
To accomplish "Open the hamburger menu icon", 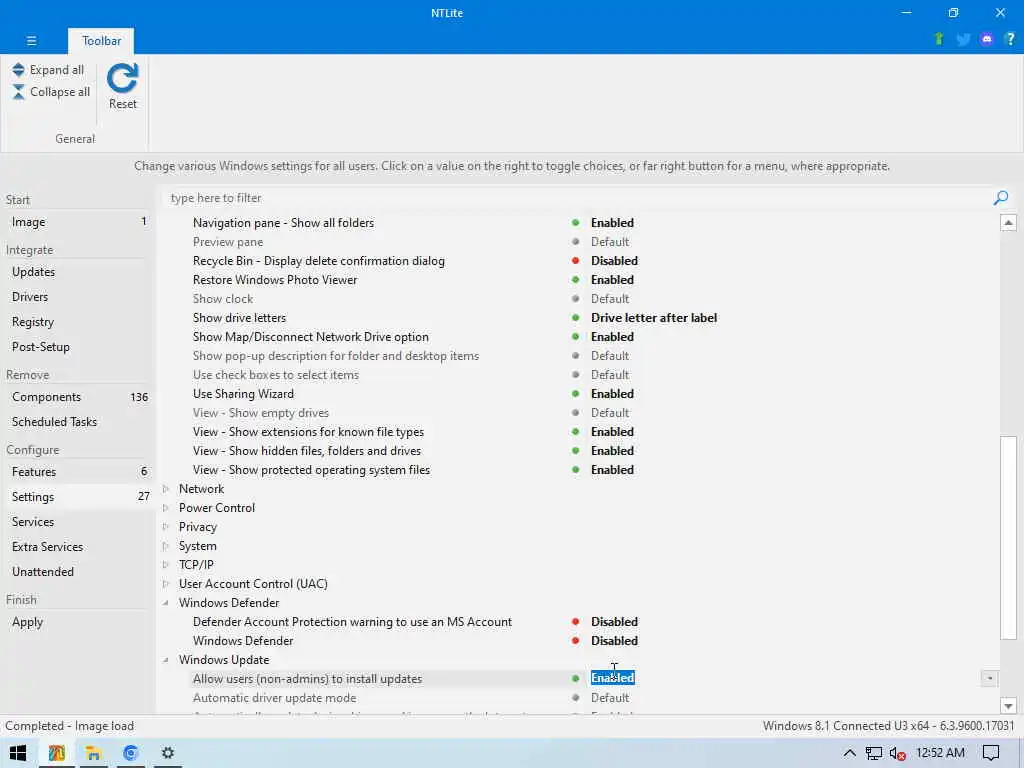I will tap(31, 40).
